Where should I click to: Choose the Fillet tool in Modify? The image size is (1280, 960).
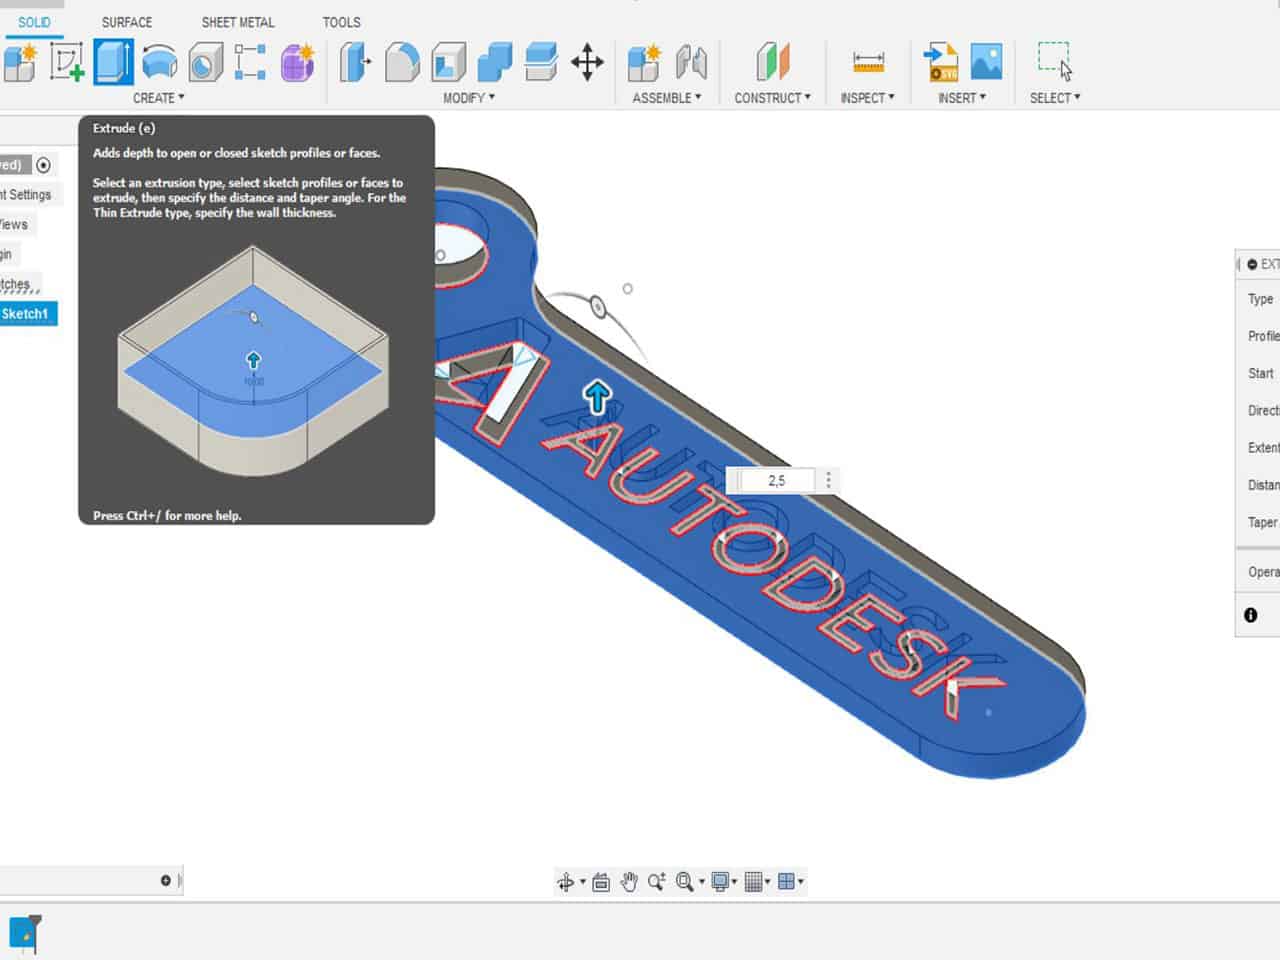[x=402, y=62]
